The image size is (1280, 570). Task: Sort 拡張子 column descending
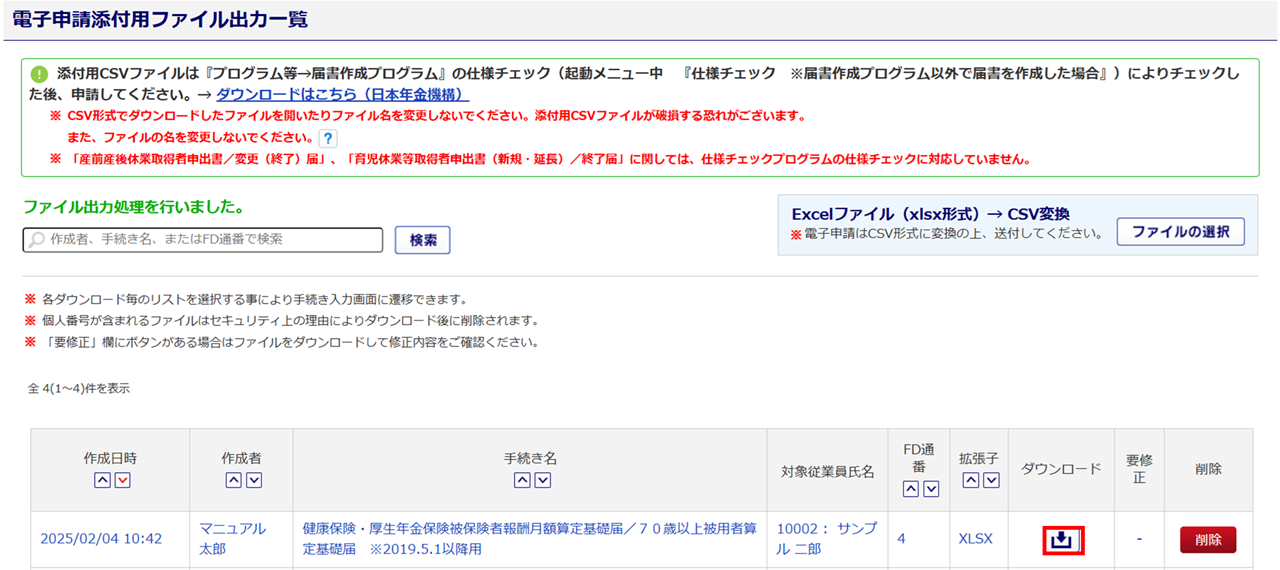pyautogui.click(x=991, y=481)
